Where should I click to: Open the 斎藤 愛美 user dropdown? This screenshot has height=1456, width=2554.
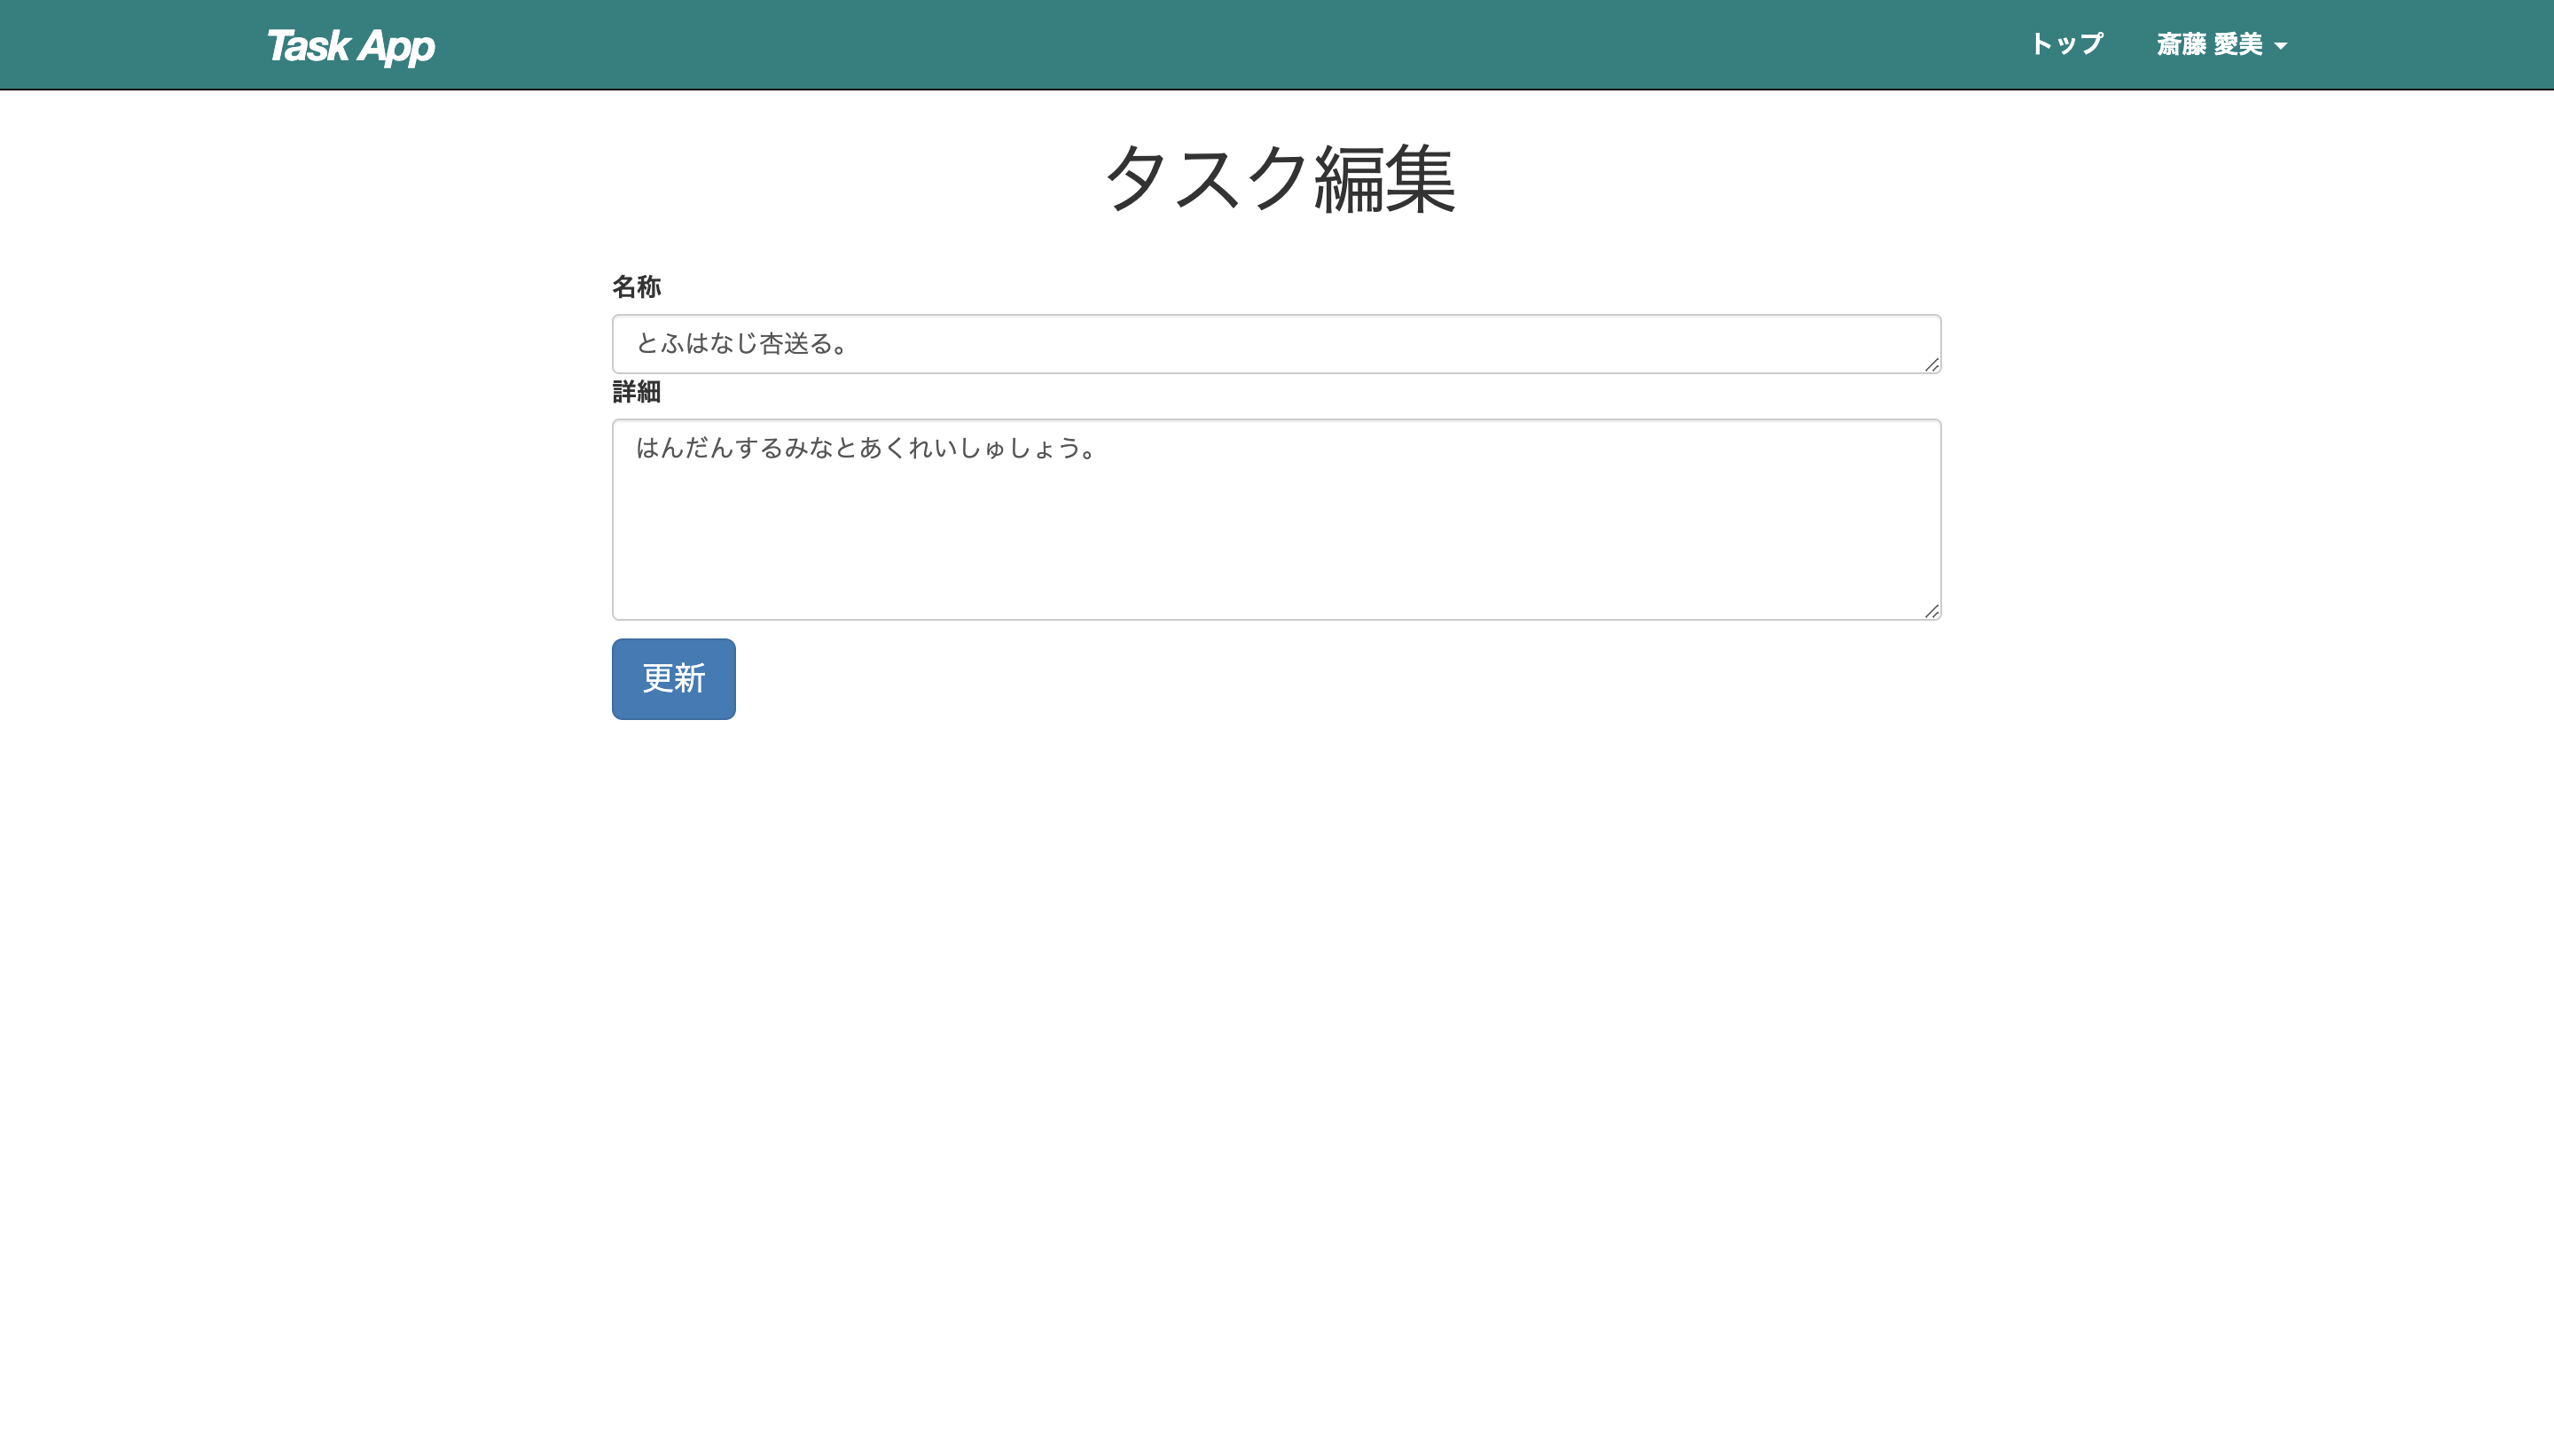[x=2221, y=45]
